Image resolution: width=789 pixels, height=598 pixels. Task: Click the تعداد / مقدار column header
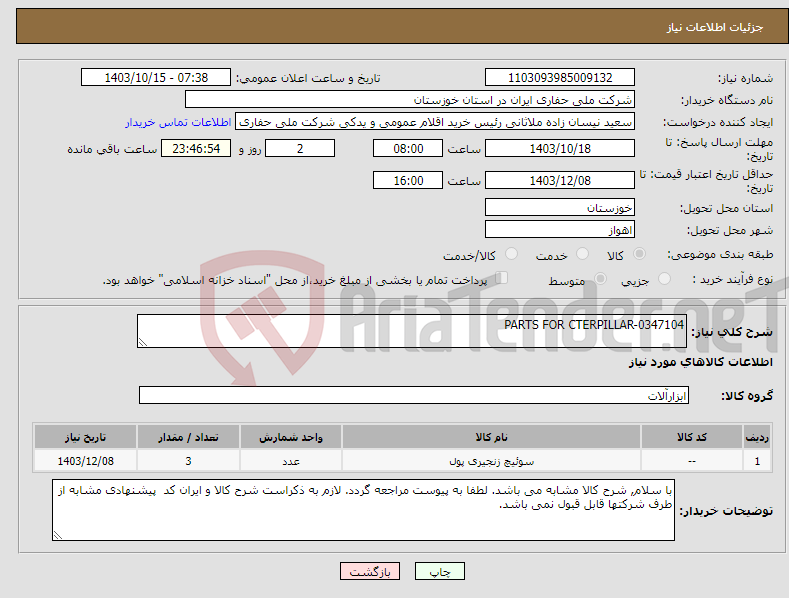[x=188, y=437]
